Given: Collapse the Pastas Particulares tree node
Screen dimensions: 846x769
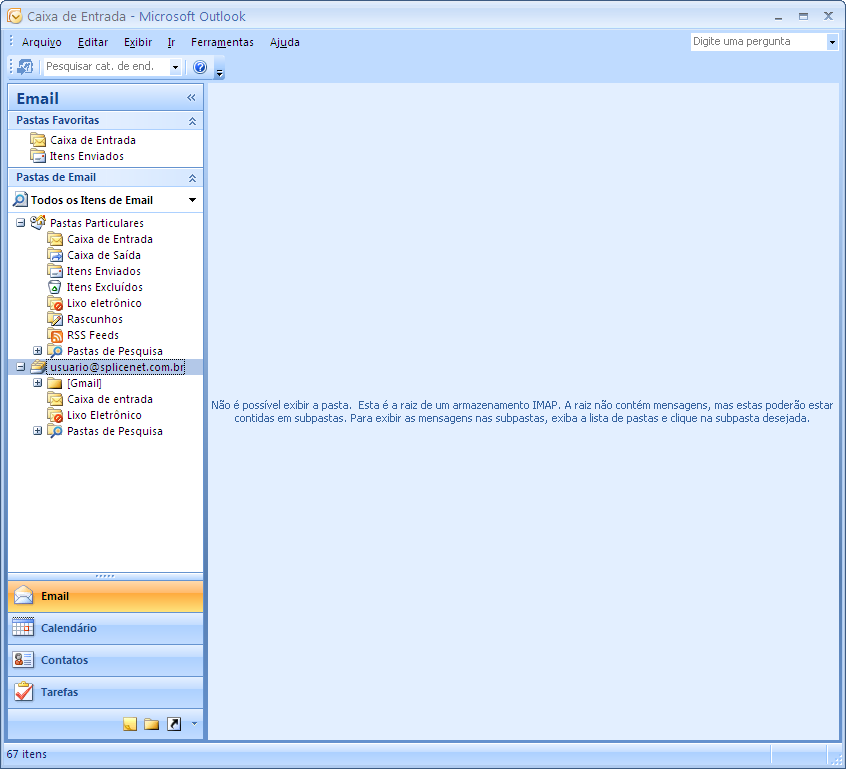Looking at the screenshot, I should pos(21,222).
